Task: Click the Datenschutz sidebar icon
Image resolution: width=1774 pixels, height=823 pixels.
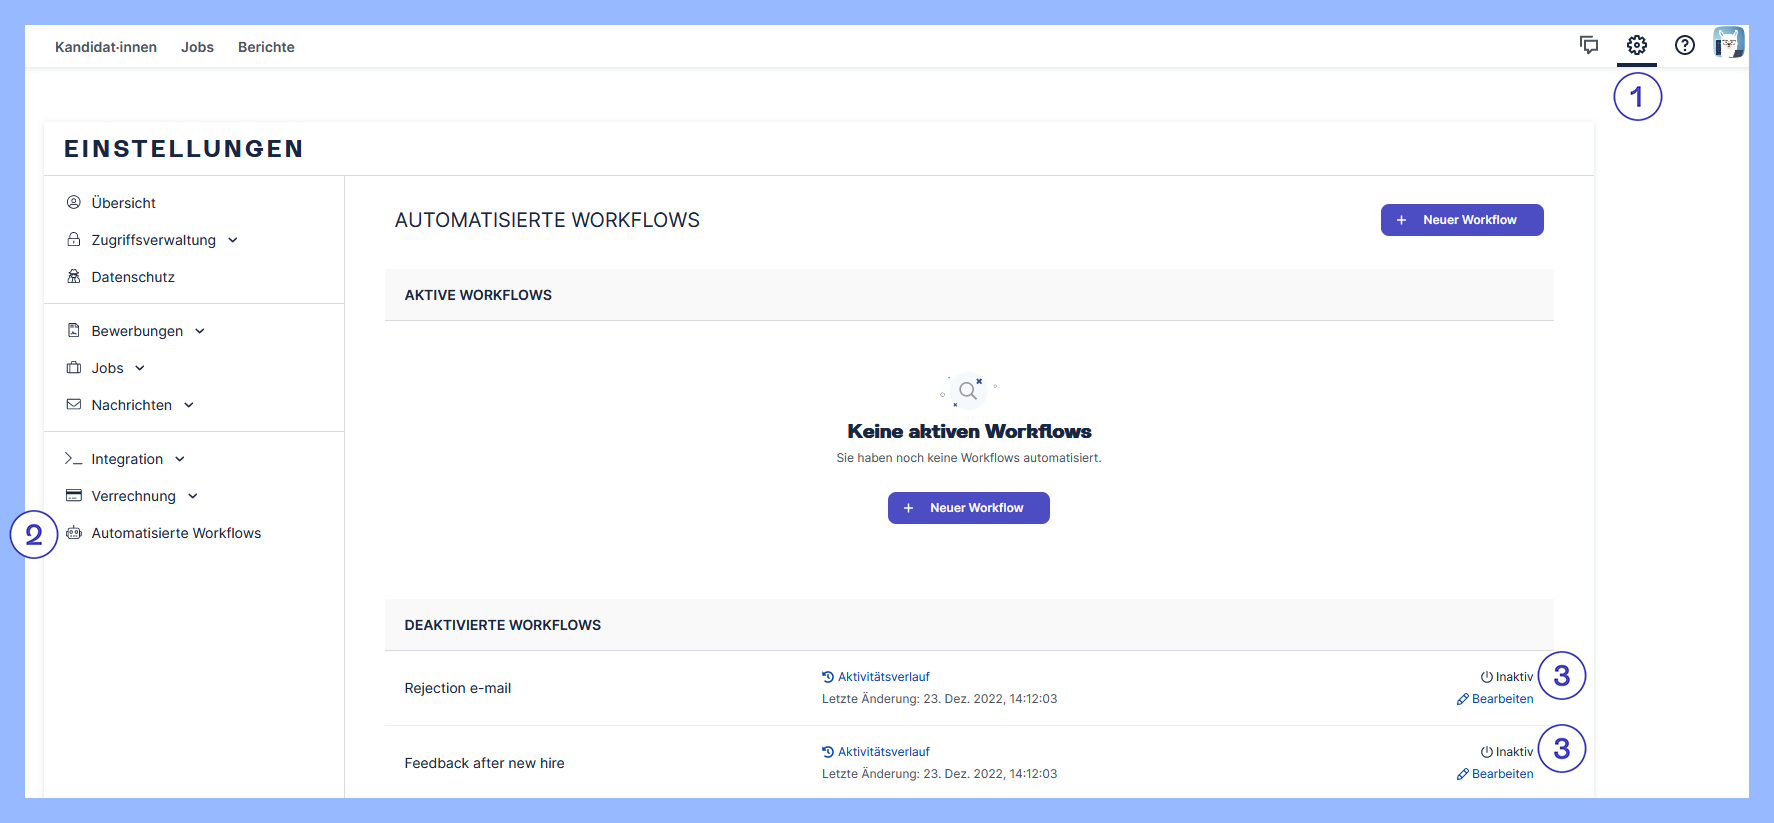Action: pos(74,277)
